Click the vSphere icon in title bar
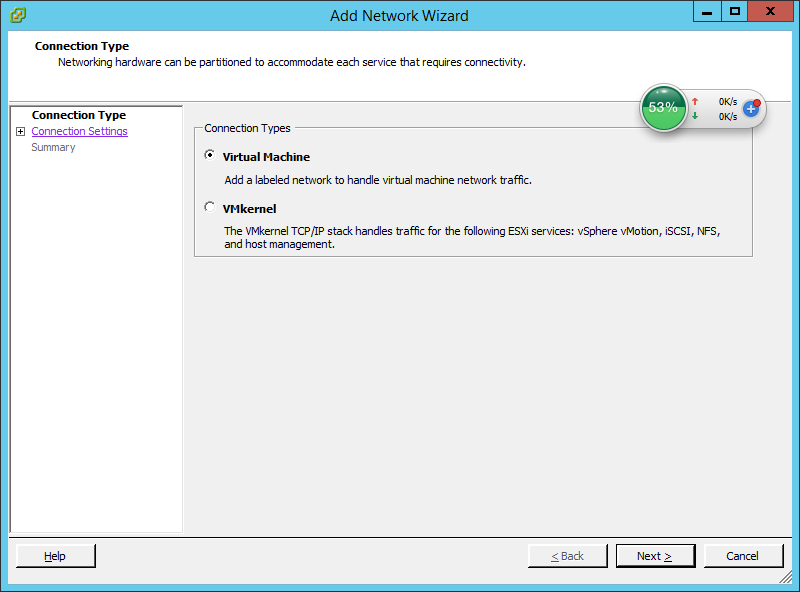Image resolution: width=800 pixels, height=592 pixels. (18, 15)
